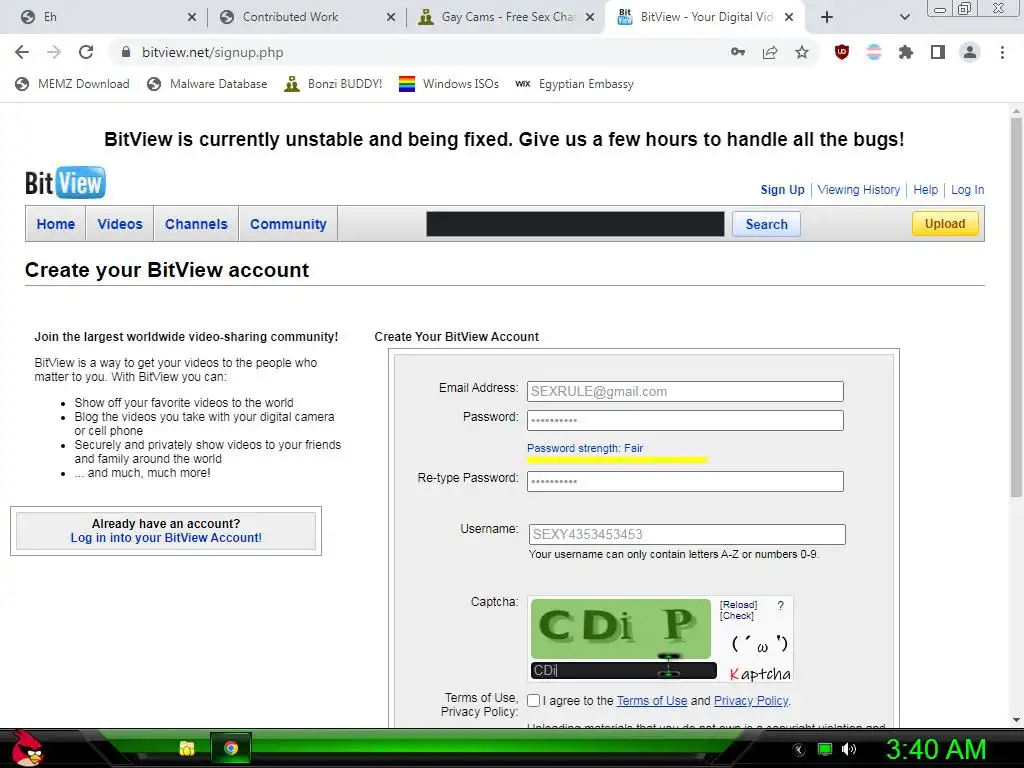Open the File Explorer taskbar icon
This screenshot has width=1024, height=768.
point(187,748)
